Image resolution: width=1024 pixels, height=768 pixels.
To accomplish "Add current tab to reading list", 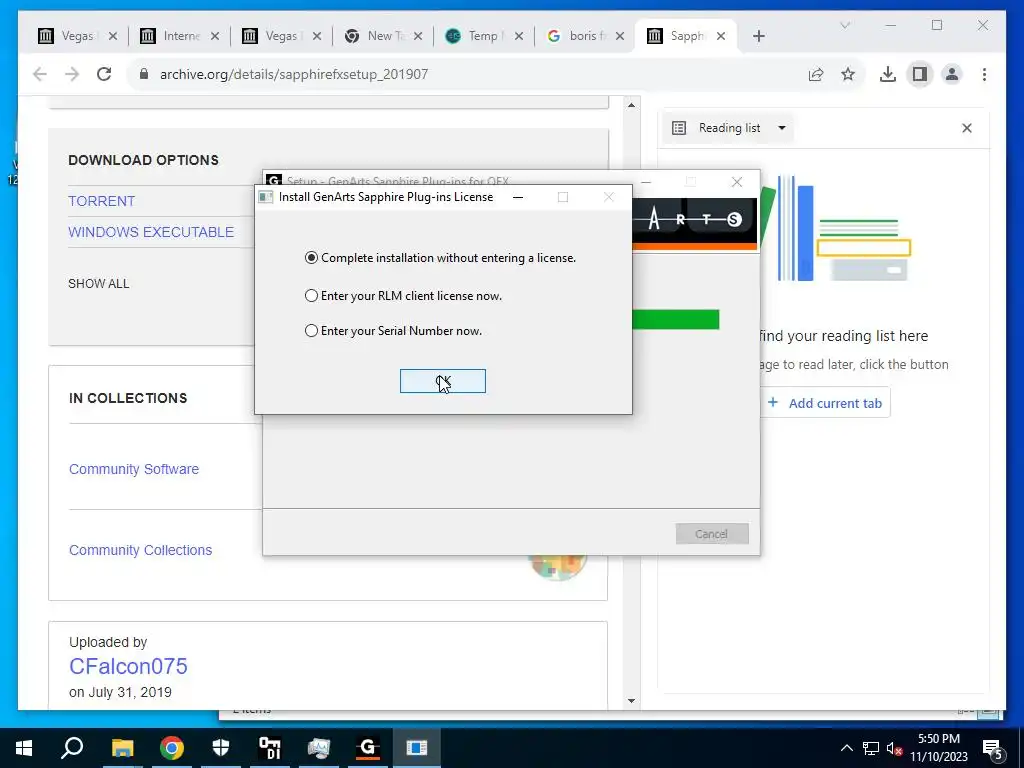I will click(825, 403).
